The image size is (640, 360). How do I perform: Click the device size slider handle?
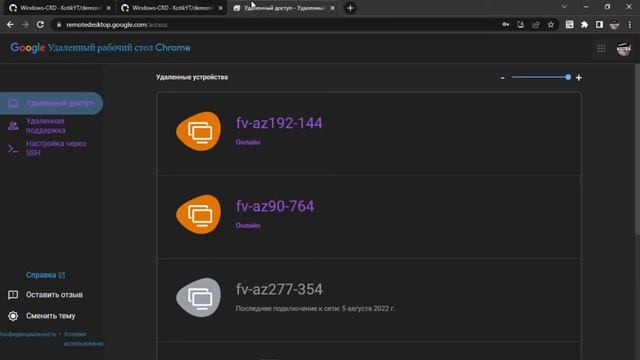(568, 77)
